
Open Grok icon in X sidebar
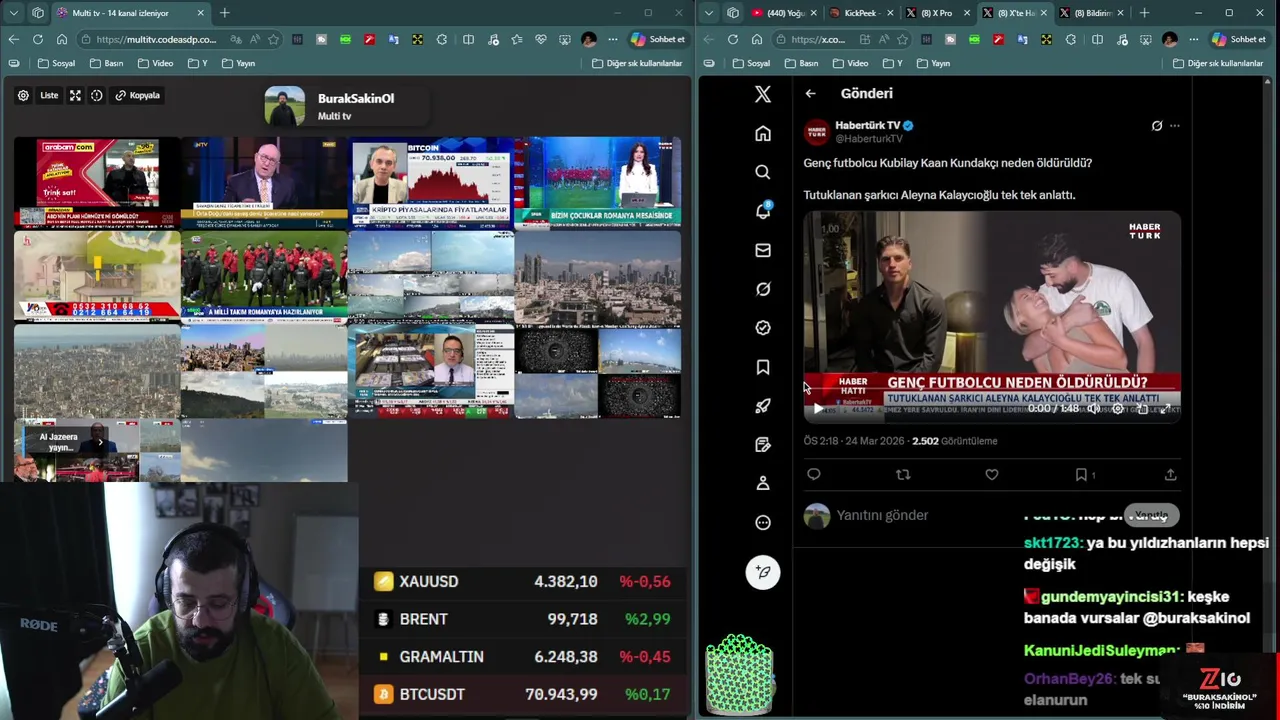tap(763, 289)
